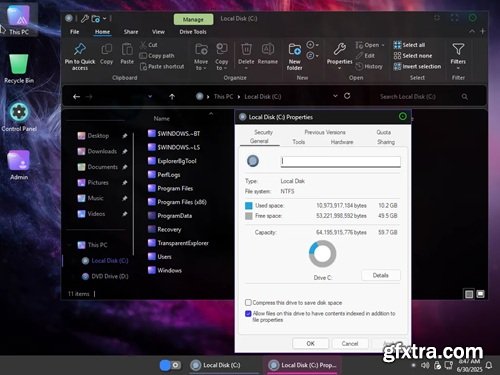The image size is (500, 375).
Task: Open the Drive Tools tab
Action: click(193, 32)
